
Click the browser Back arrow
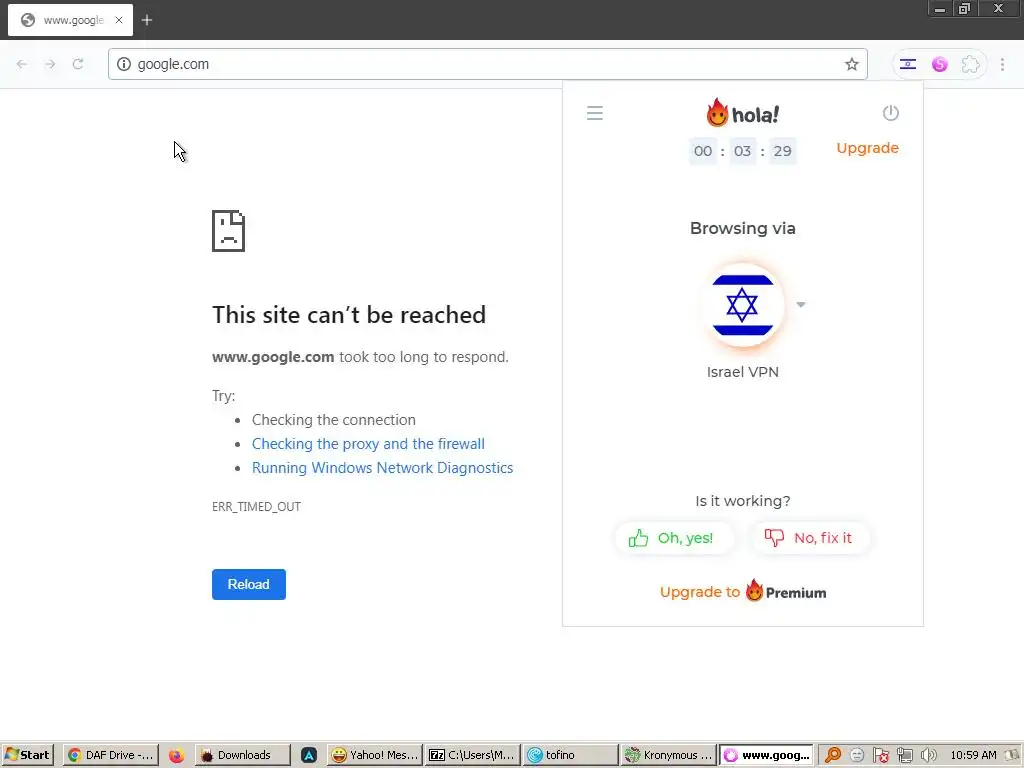point(22,64)
